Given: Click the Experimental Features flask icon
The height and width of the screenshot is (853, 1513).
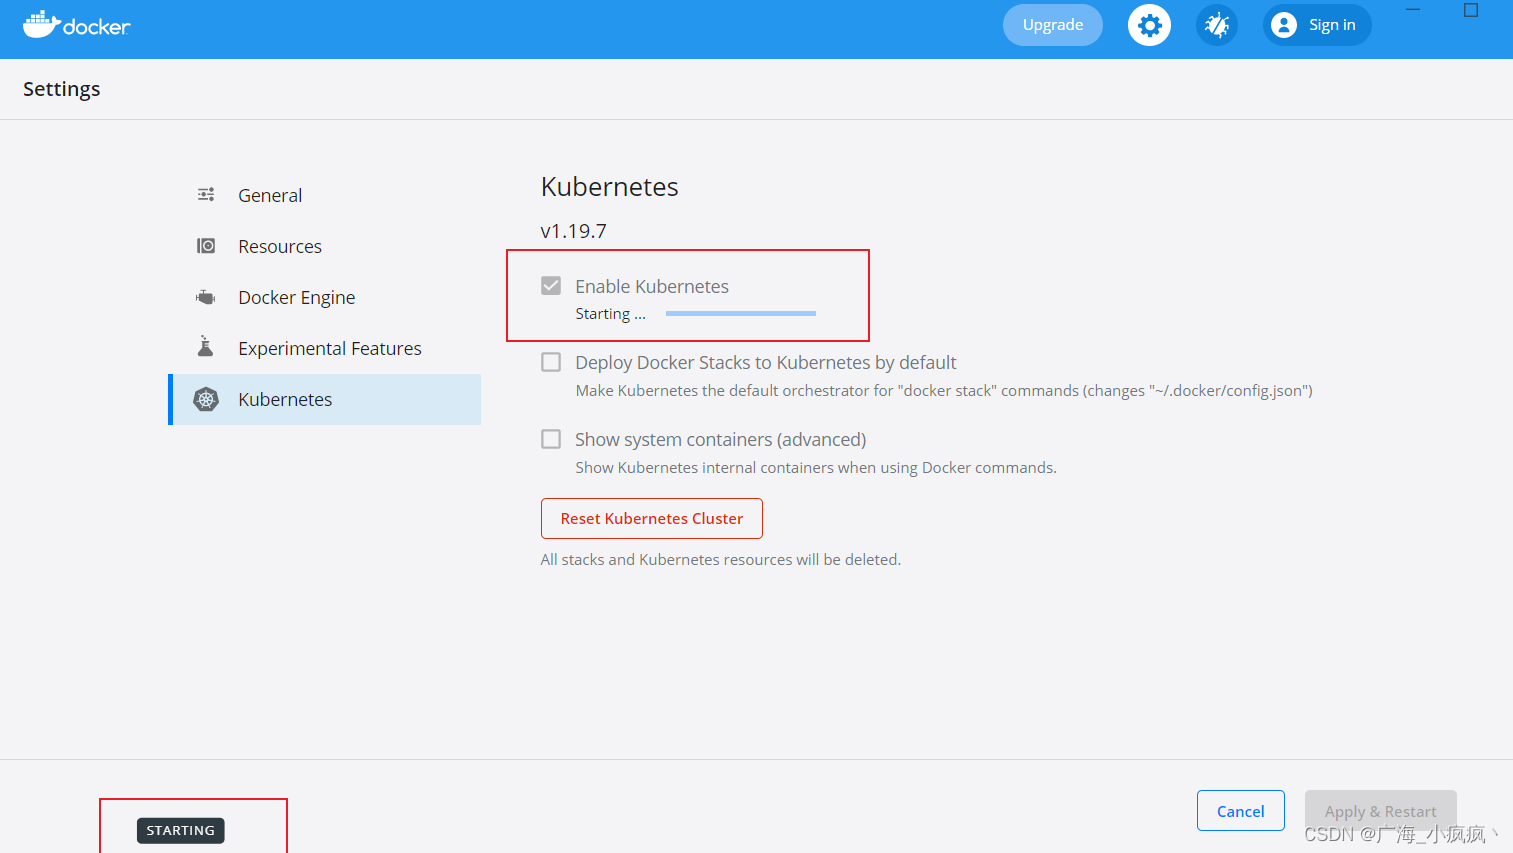Looking at the screenshot, I should click(206, 346).
